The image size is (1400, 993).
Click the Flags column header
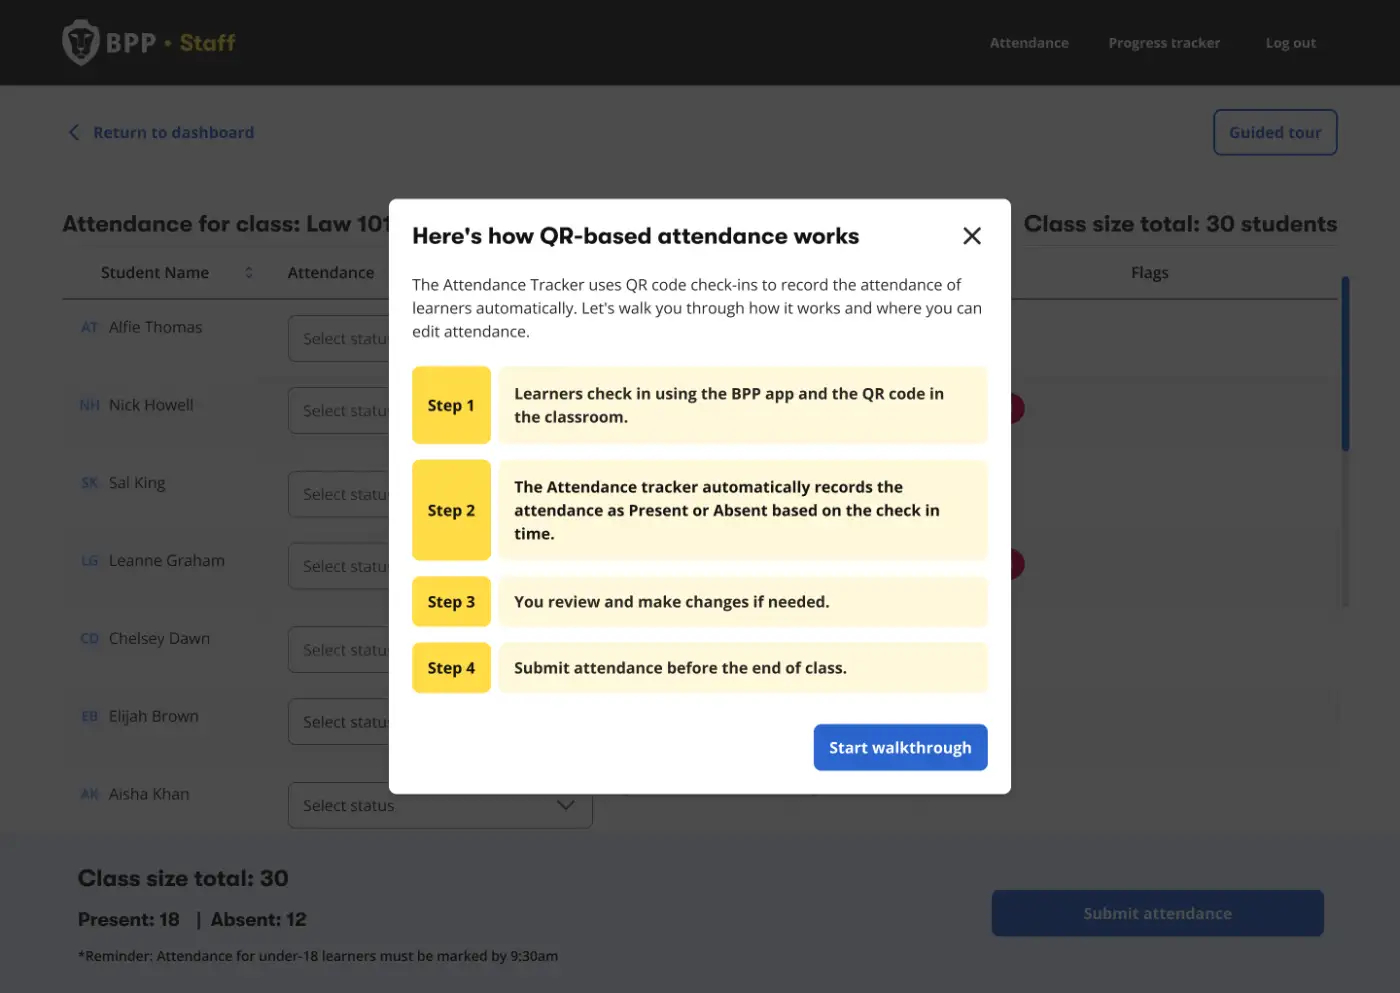pos(1149,272)
